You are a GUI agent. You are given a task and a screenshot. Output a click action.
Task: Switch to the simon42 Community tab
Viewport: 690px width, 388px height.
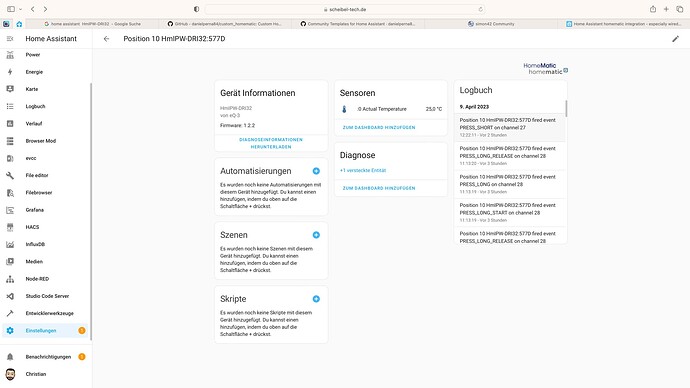[491, 24]
